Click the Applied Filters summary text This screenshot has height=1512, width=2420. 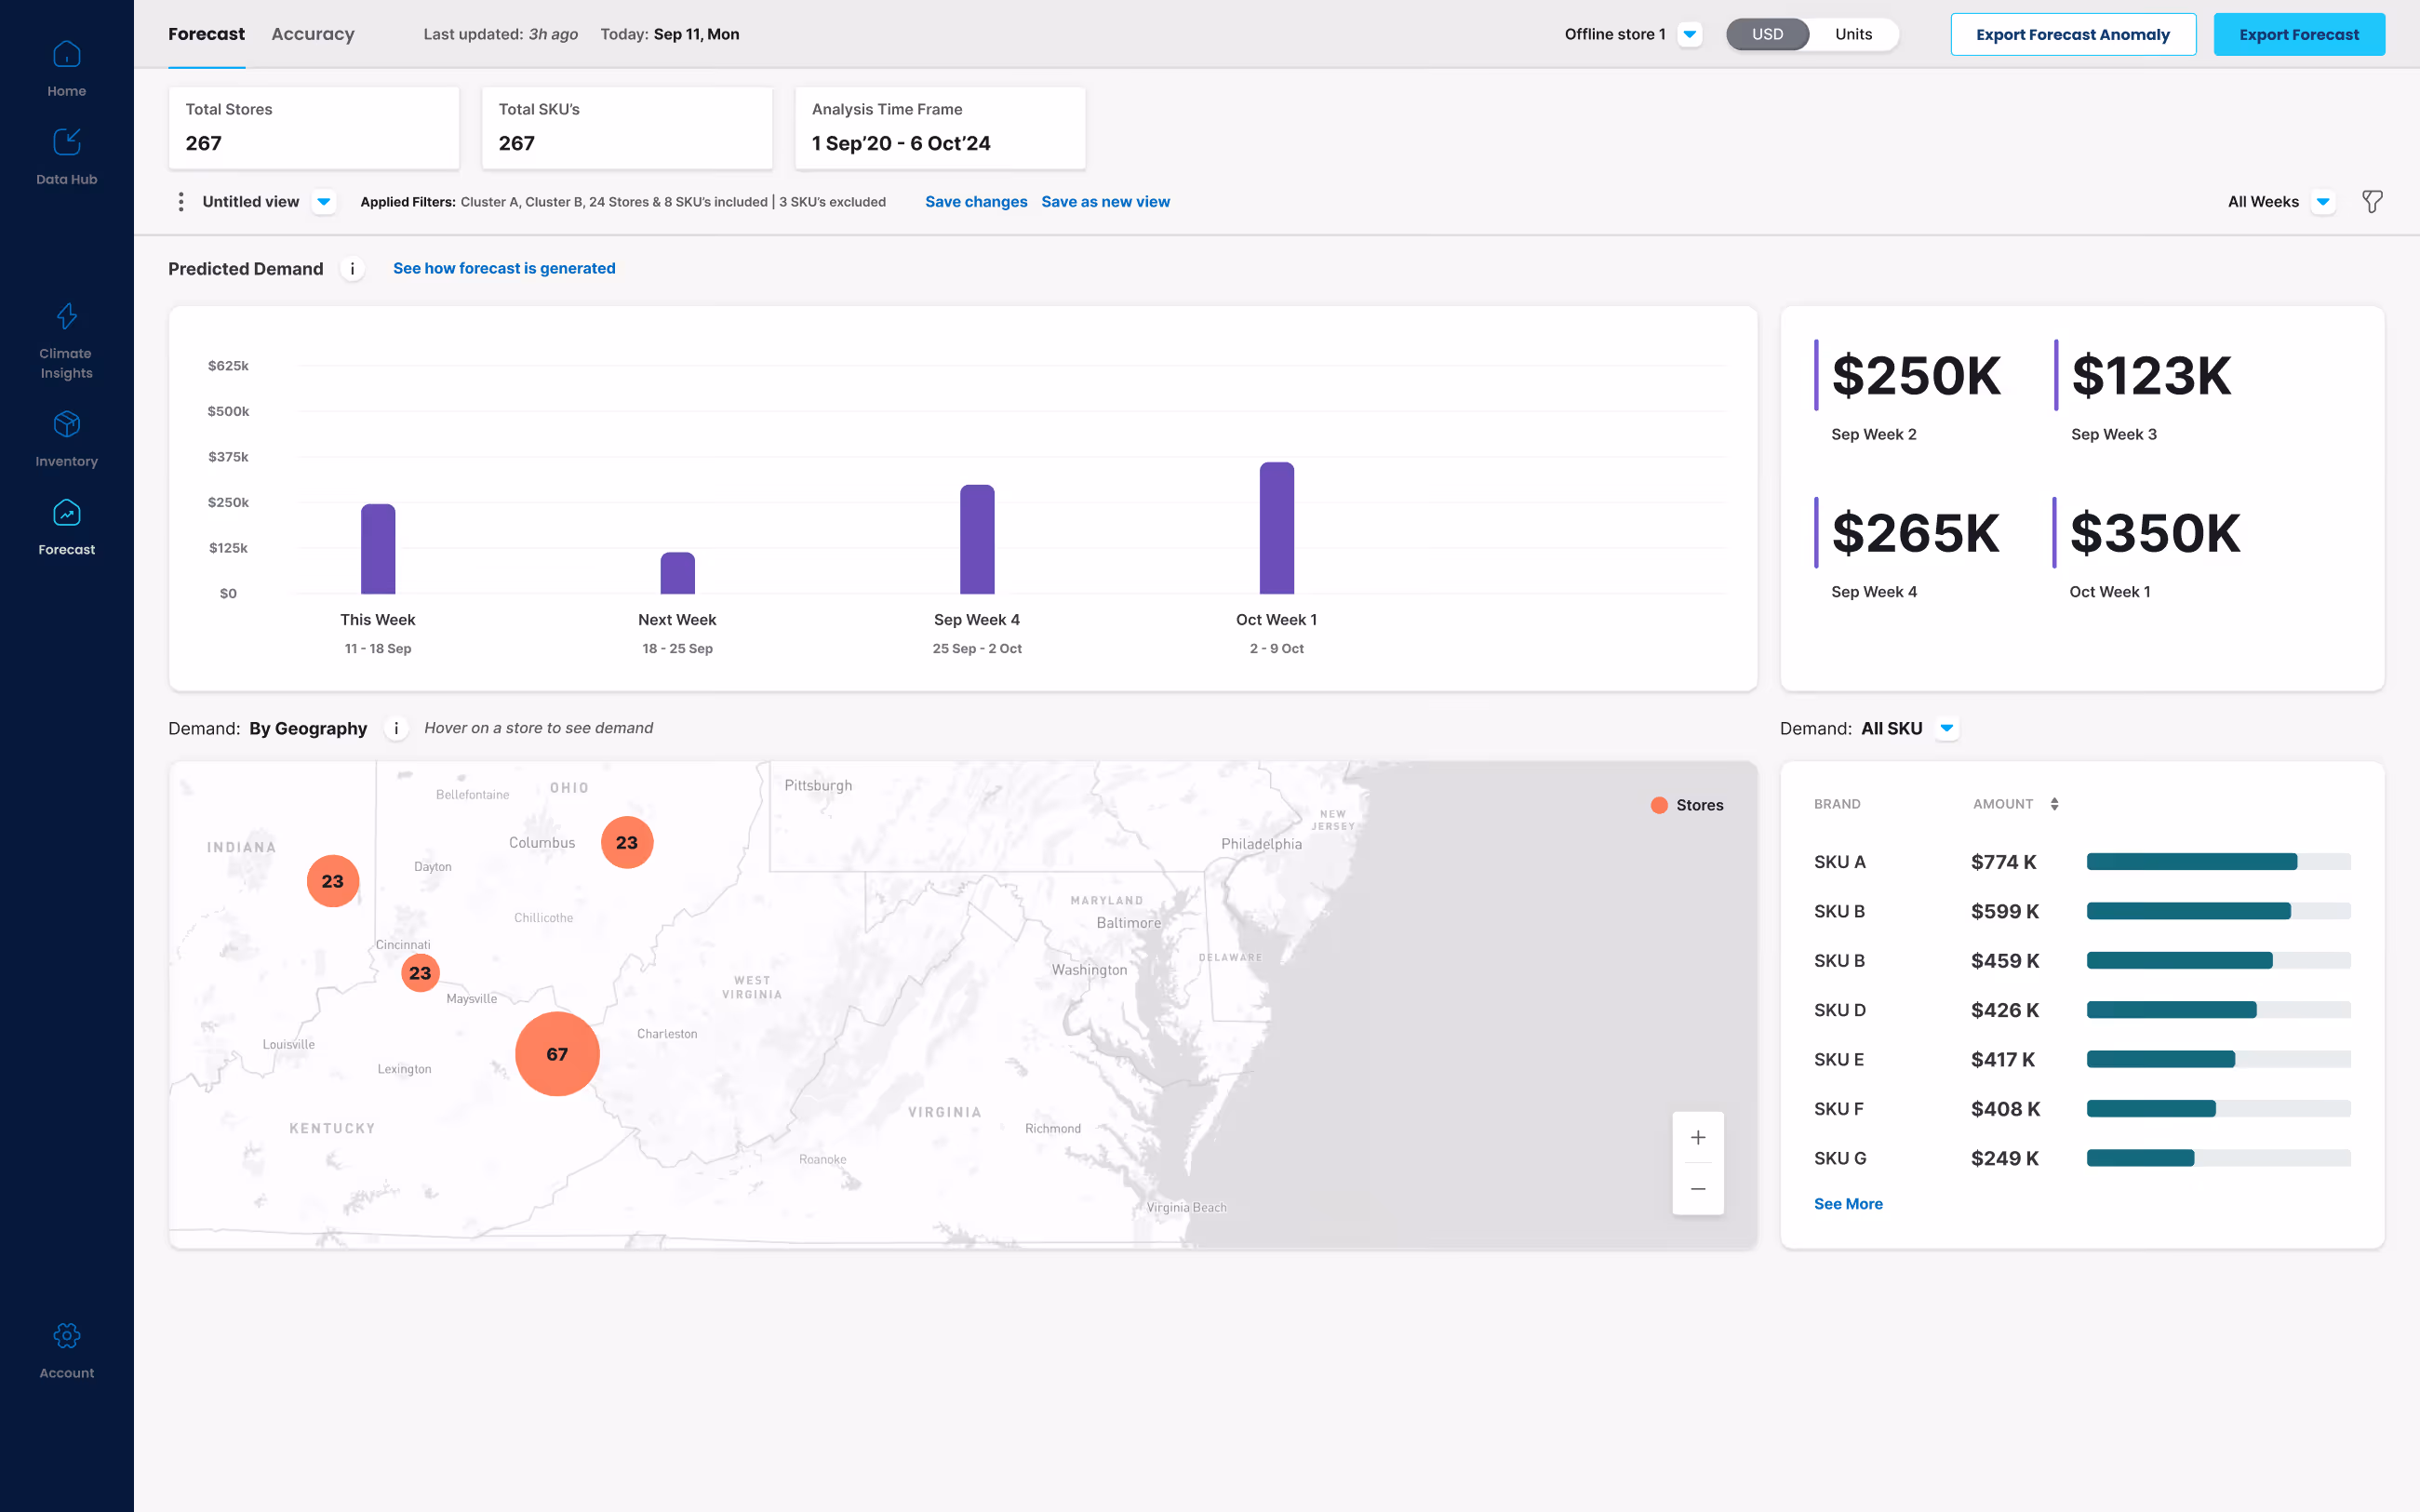click(623, 202)
